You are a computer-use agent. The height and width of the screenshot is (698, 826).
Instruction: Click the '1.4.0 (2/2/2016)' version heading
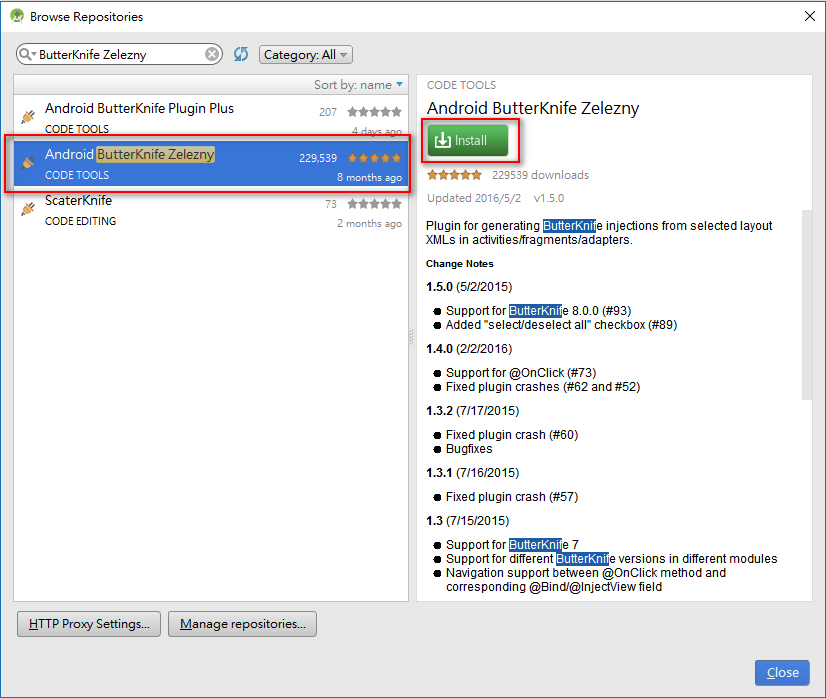click(x=469, y=349)
